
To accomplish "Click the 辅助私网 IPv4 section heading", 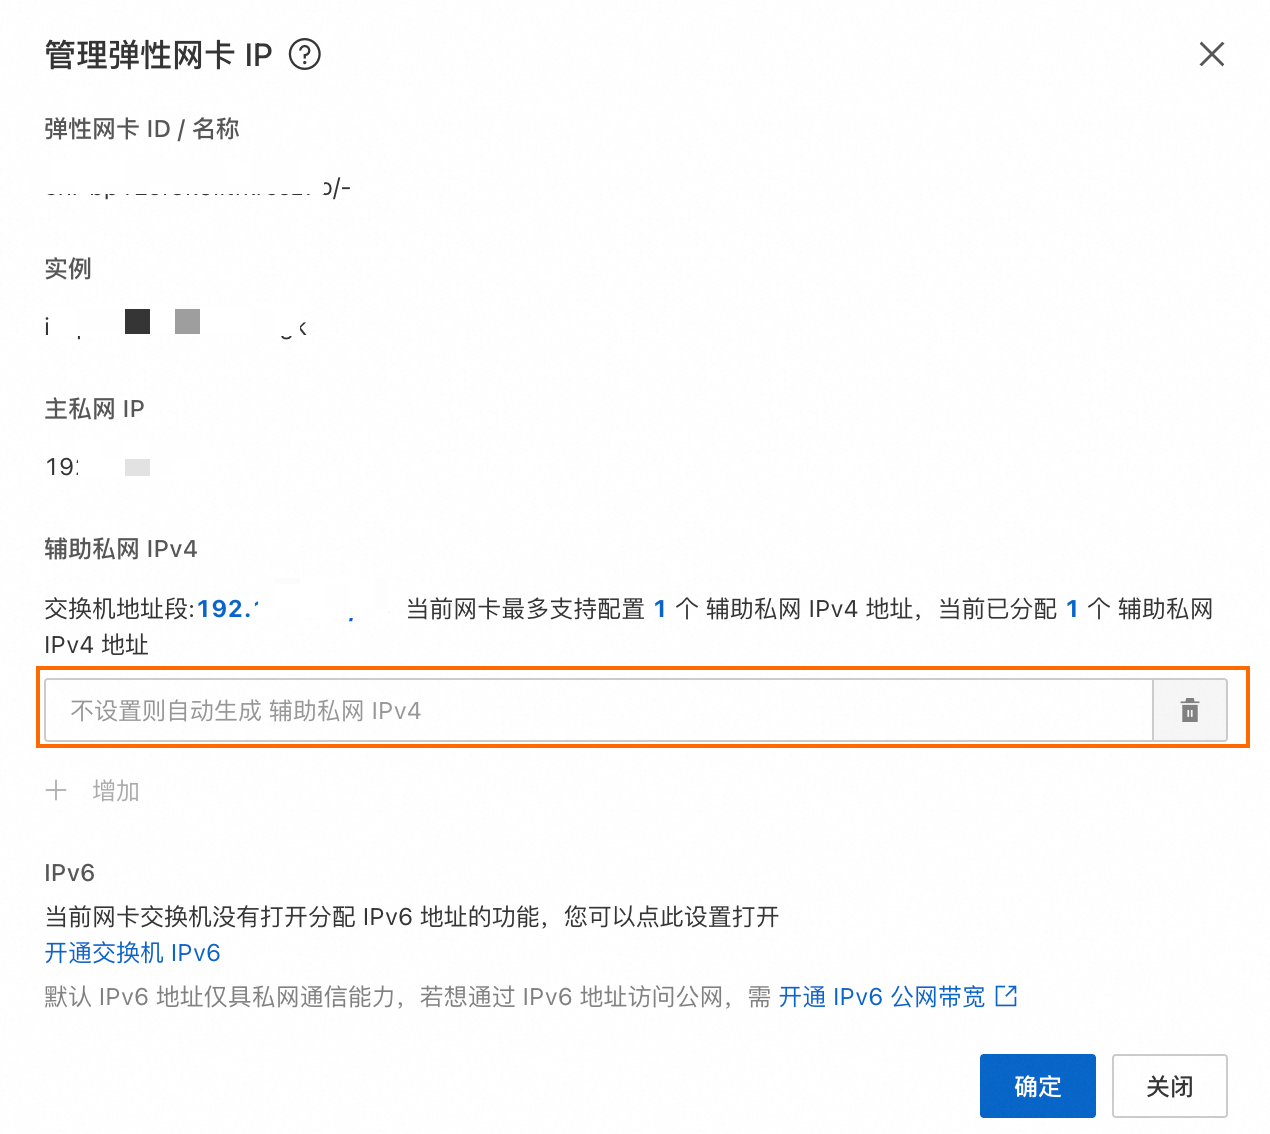I will coord(121,549).
